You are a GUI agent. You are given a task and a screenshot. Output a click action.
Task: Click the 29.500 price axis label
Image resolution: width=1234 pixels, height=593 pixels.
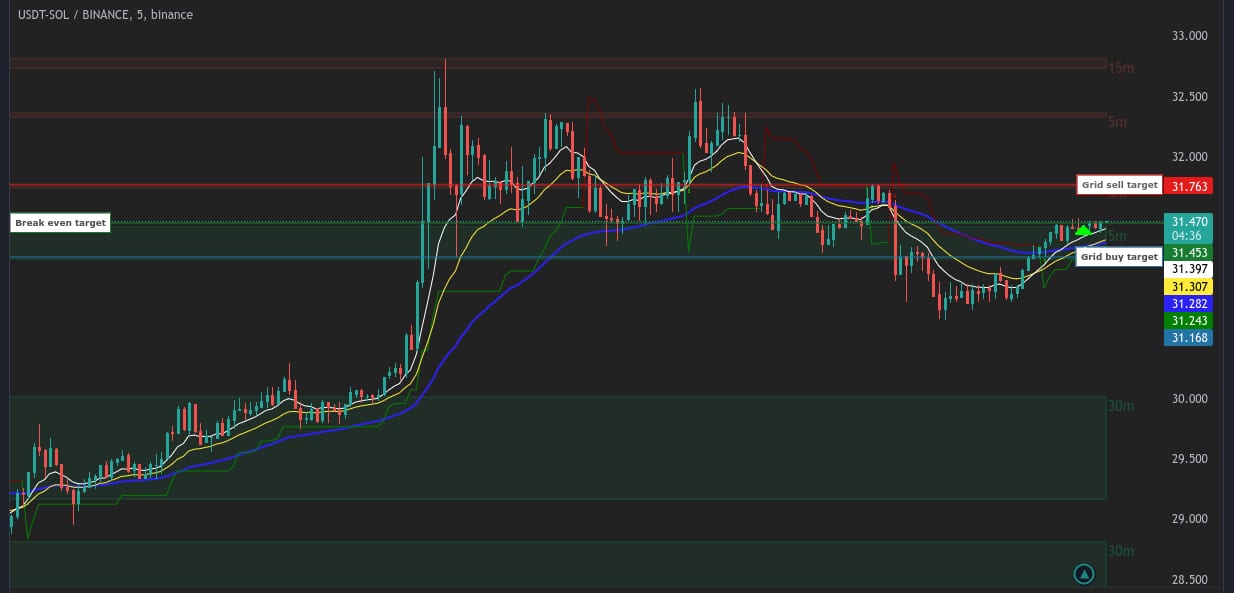(1189, 459)
